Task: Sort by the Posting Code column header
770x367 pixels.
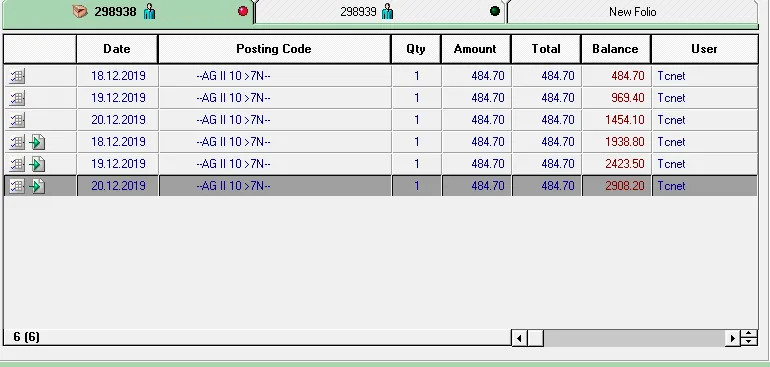Action: [x=274, y=49]
